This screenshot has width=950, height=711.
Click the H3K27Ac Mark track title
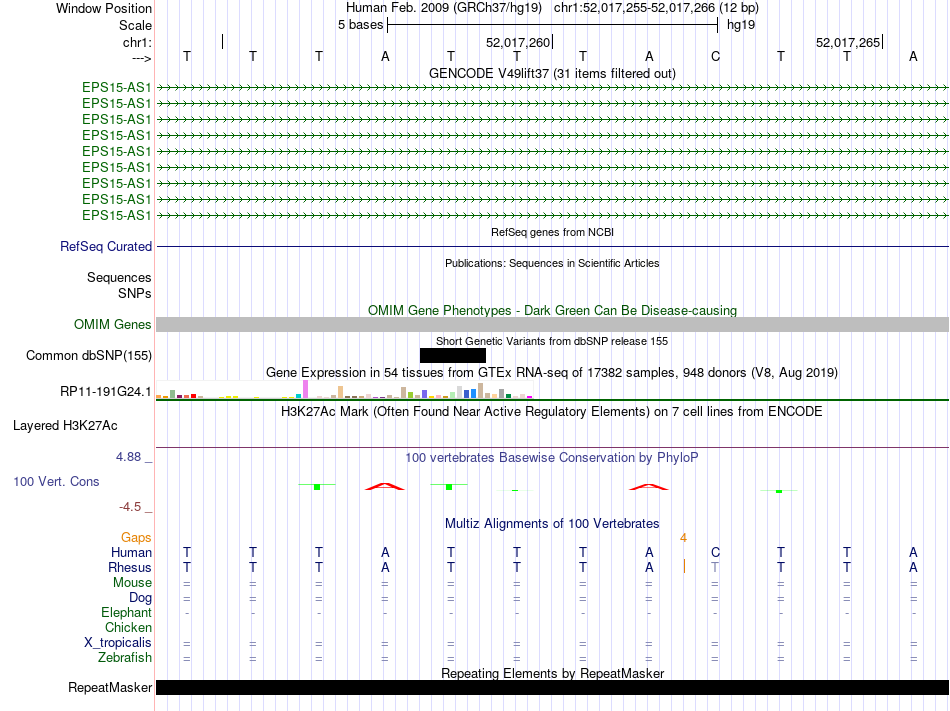(x=552, y=412)
